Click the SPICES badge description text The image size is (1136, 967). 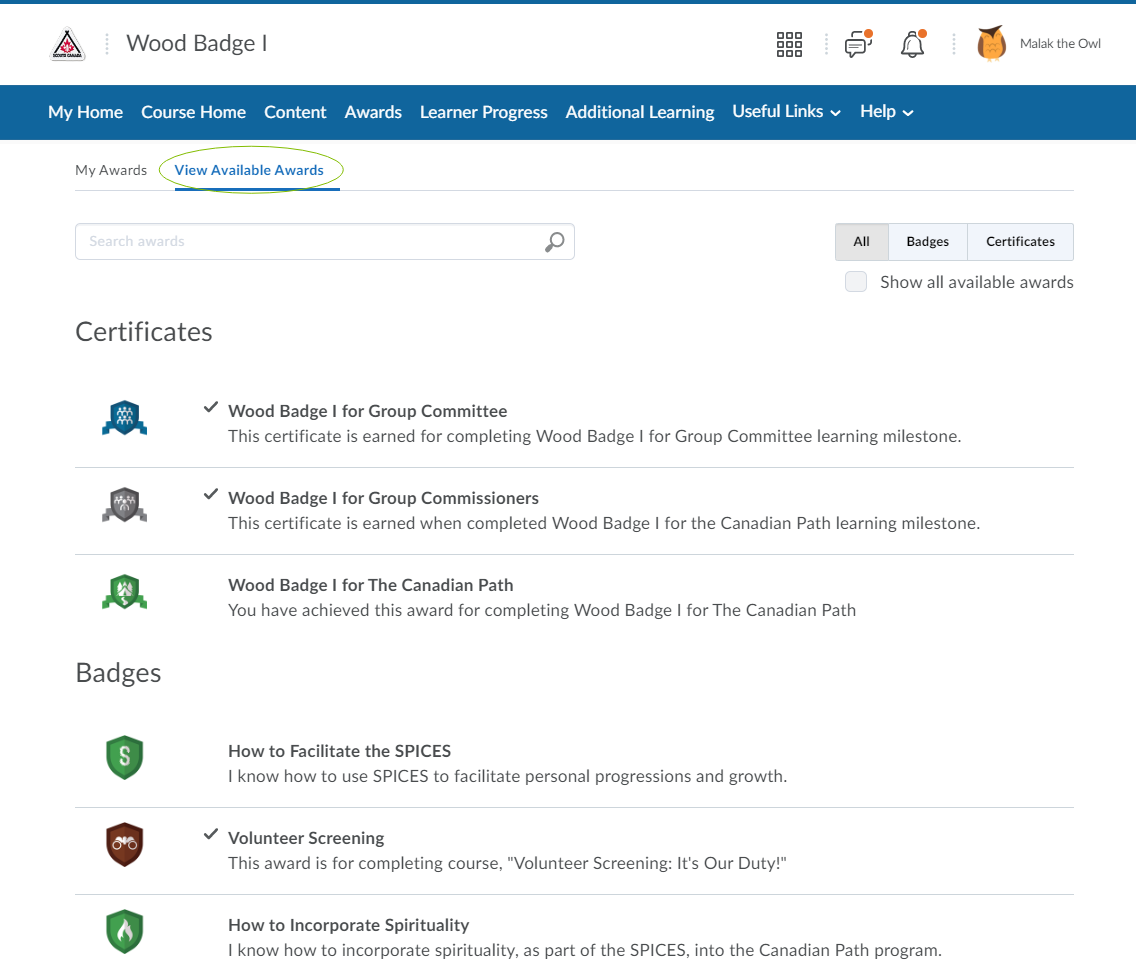pyautogui.click(x=507, y=776)
